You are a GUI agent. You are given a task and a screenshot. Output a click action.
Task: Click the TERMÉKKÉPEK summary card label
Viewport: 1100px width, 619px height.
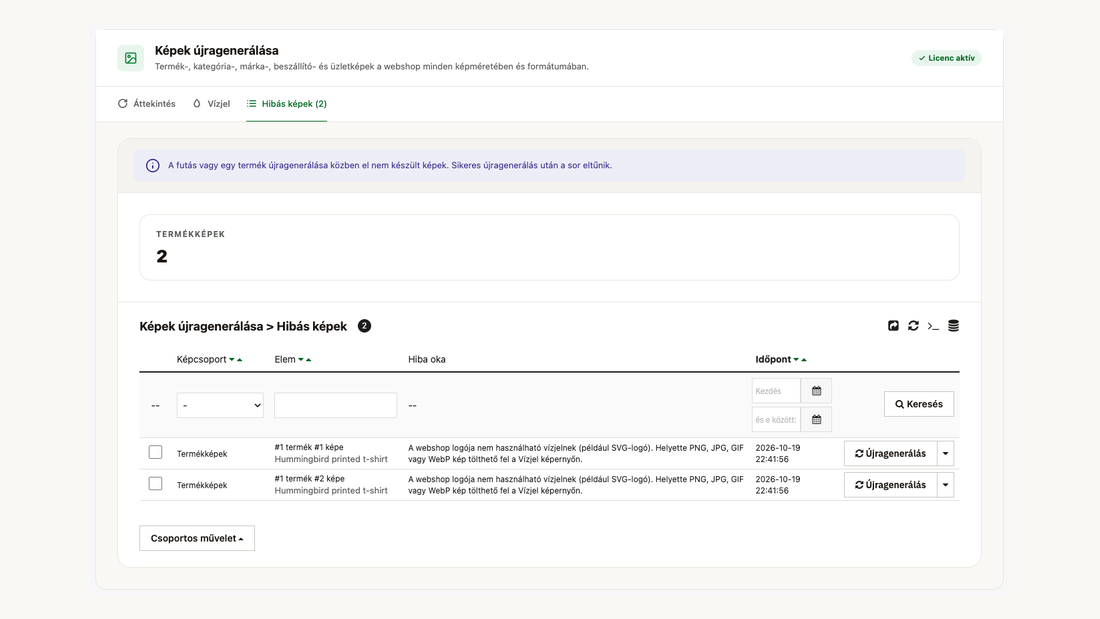pyautogui.click(x=191, y=234)
